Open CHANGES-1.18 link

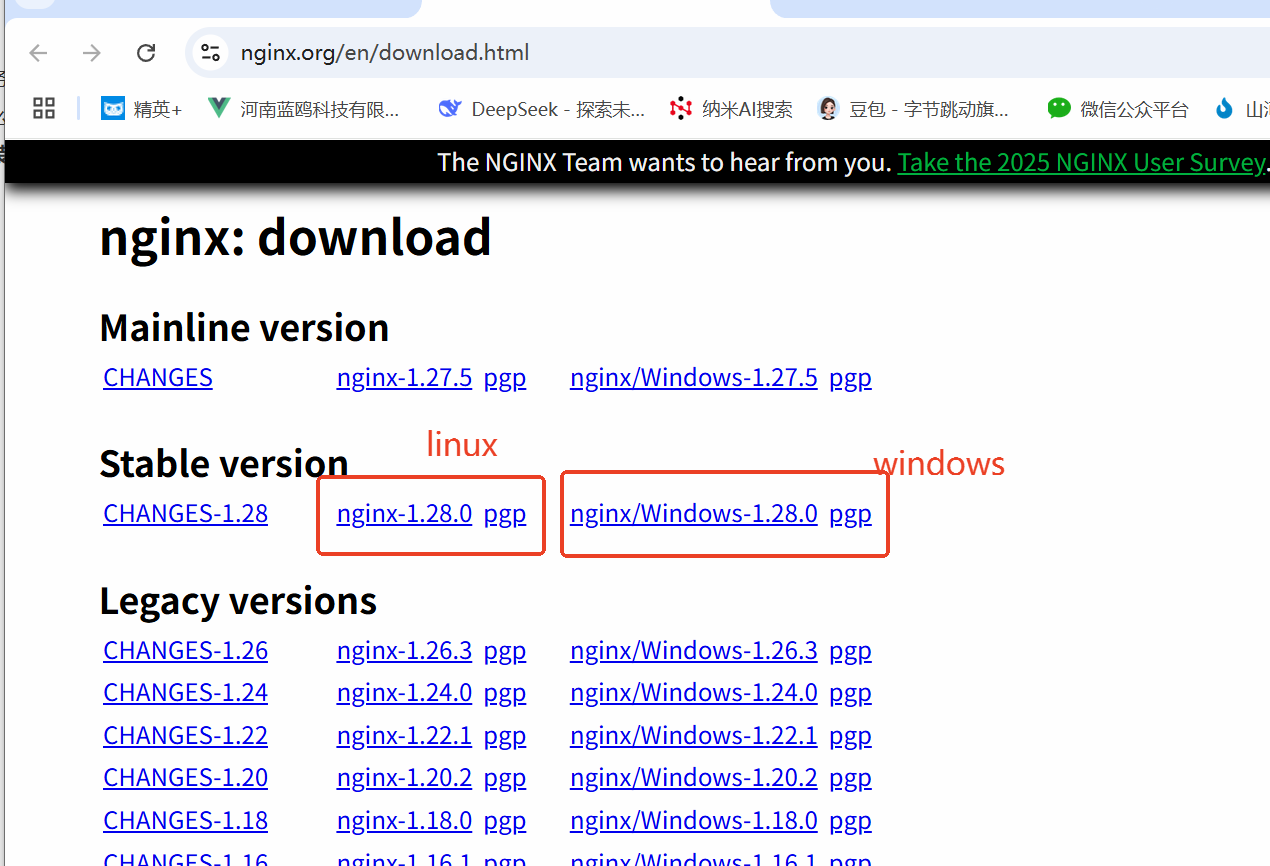(x=186, y=821)
